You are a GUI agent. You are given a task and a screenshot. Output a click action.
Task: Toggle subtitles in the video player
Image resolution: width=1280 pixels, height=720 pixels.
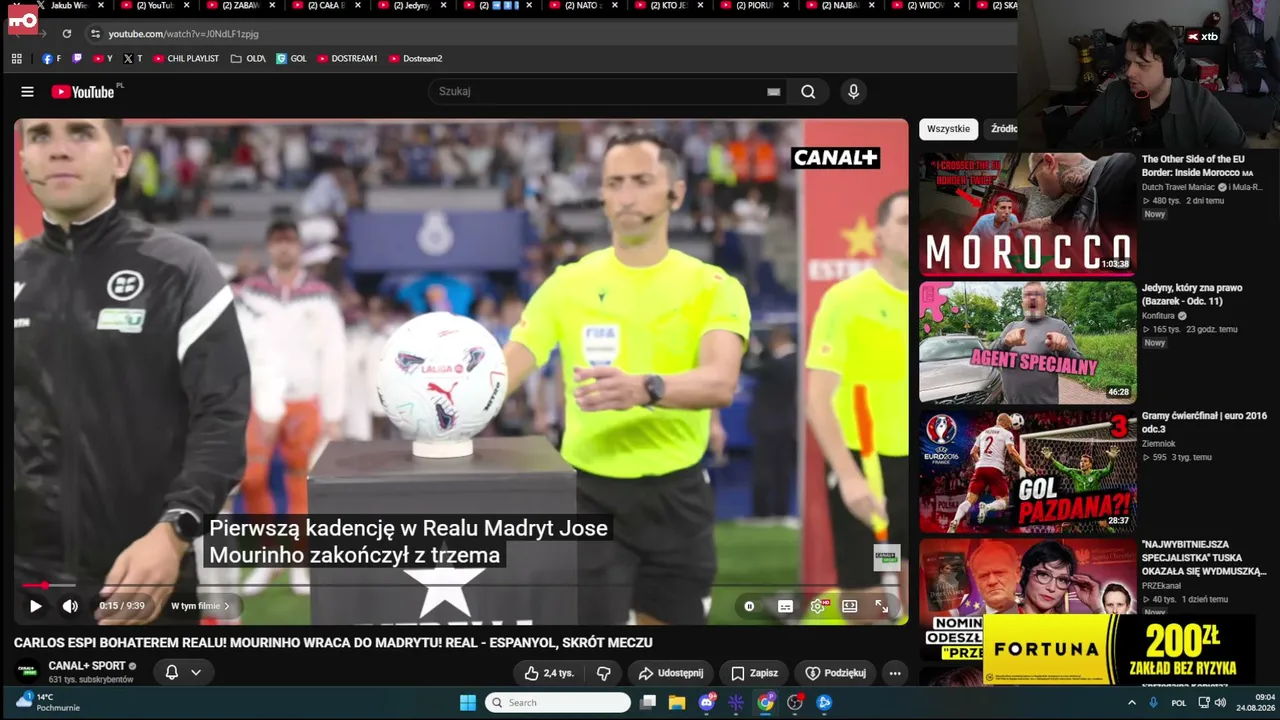click(786, 606)
